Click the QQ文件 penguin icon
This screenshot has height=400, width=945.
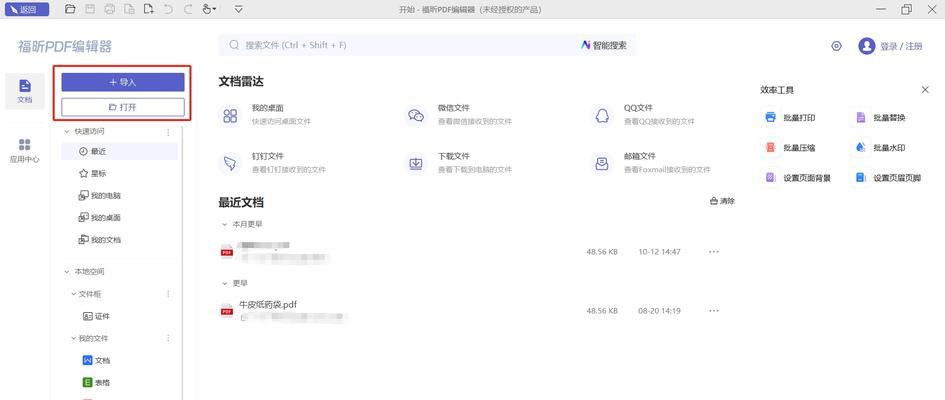click(601, 116)
